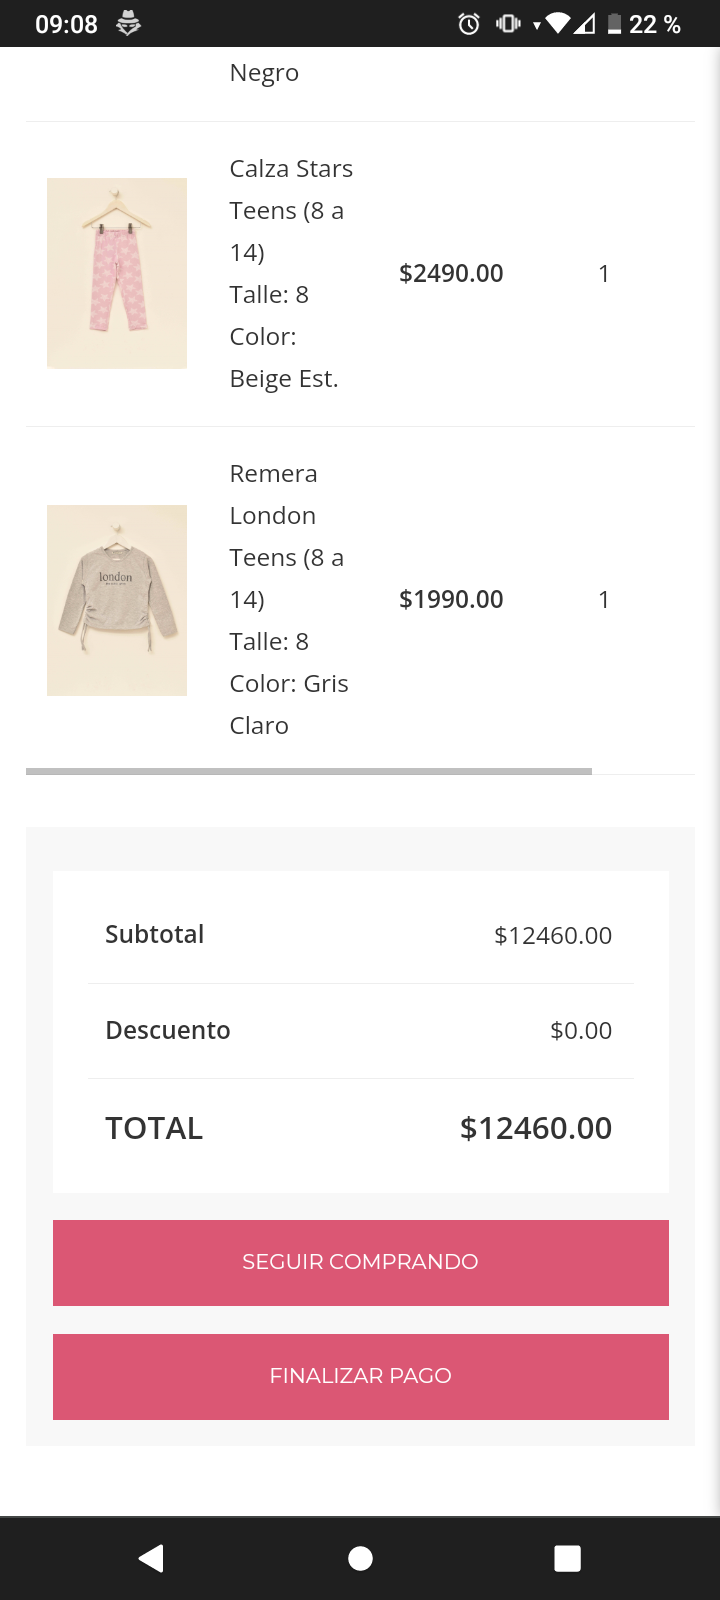Viewport: 720px width, 1600px height.
Task: Open recent apps square button
Action: [x=567, y=1558]
